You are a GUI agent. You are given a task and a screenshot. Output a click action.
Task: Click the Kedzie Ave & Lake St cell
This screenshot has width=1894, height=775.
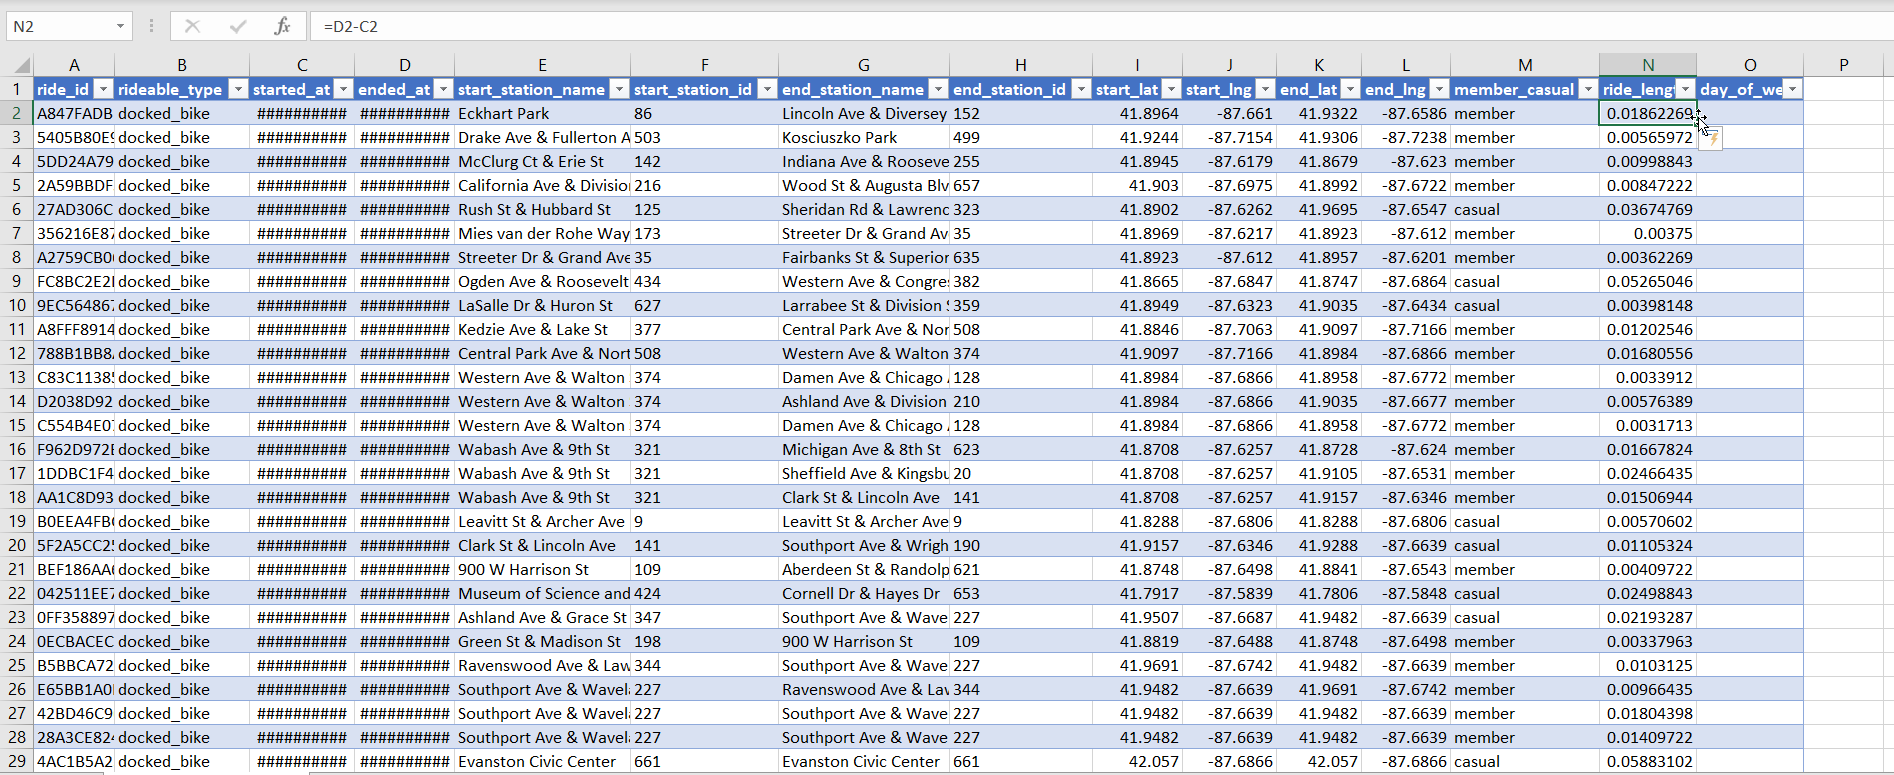coord(542,329)
